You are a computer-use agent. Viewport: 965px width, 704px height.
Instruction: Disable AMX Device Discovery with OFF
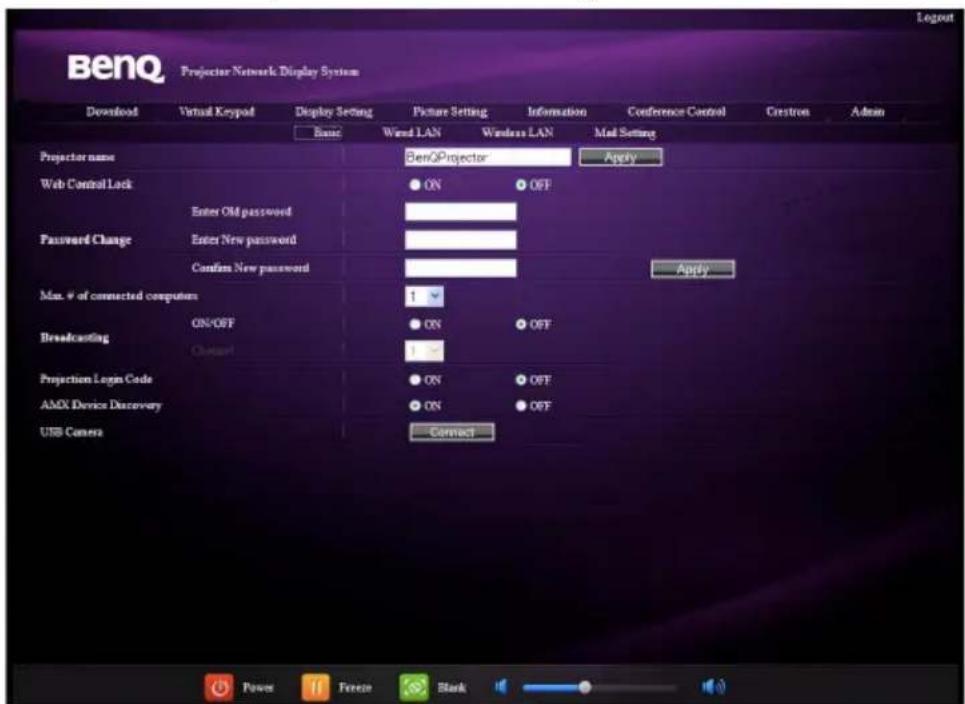pos(521,406)
